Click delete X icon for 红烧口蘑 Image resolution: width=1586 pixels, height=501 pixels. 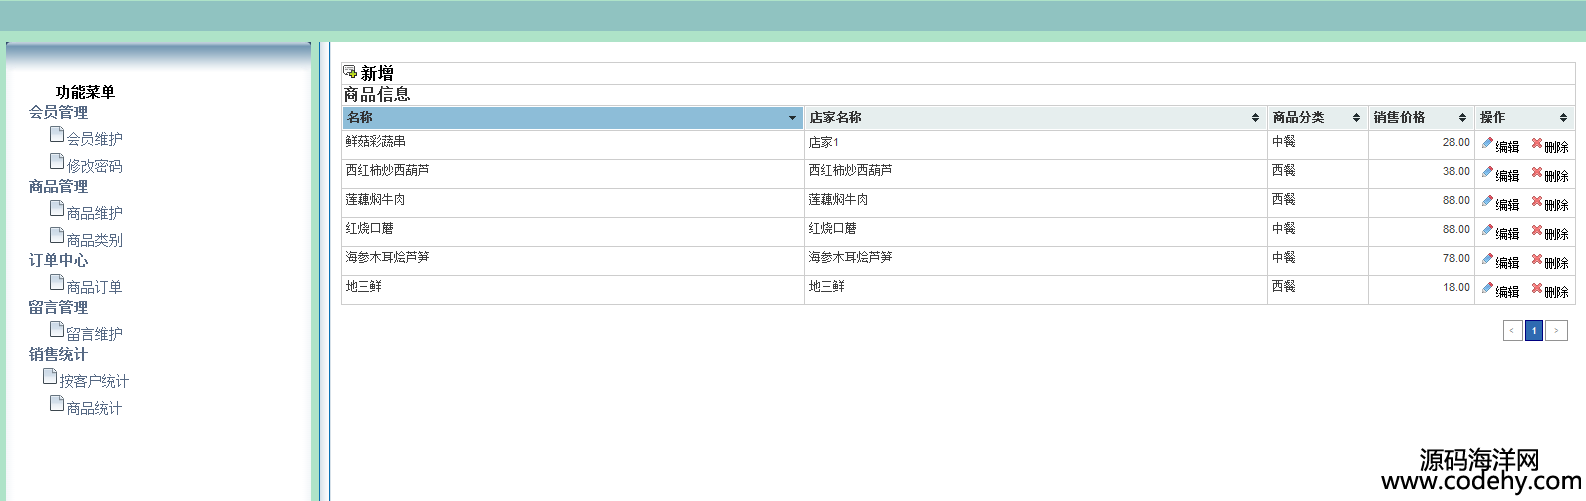tap(1537, 231)
